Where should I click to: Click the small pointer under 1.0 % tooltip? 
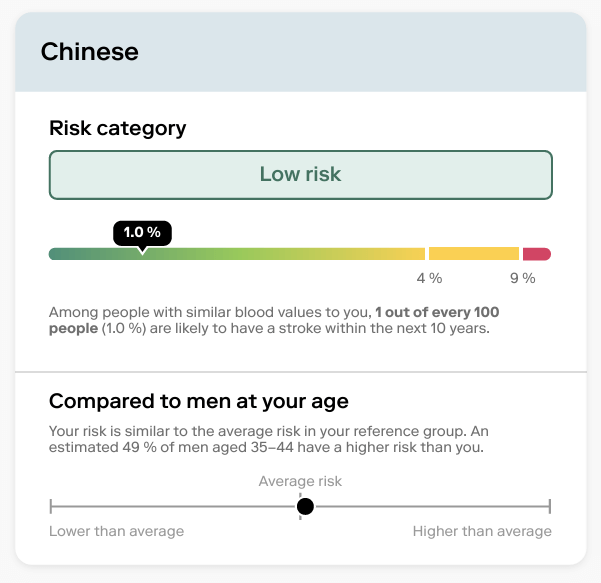pyautogui.click(x=142, y=251)
